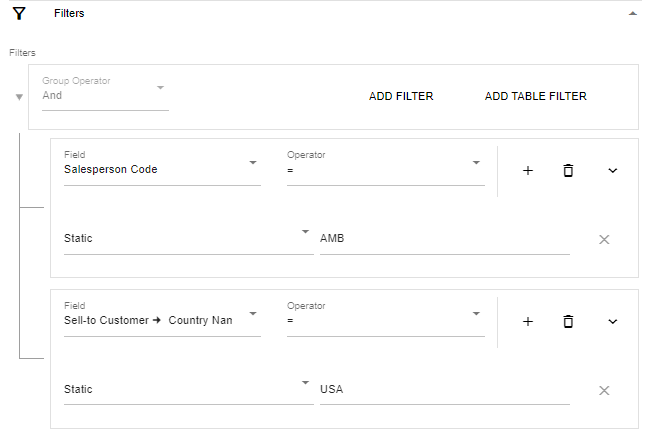The height and width of the screenshot is (442, 651).
Task: Open the Operator dropdown for Country filter
Action: point(385,318)
